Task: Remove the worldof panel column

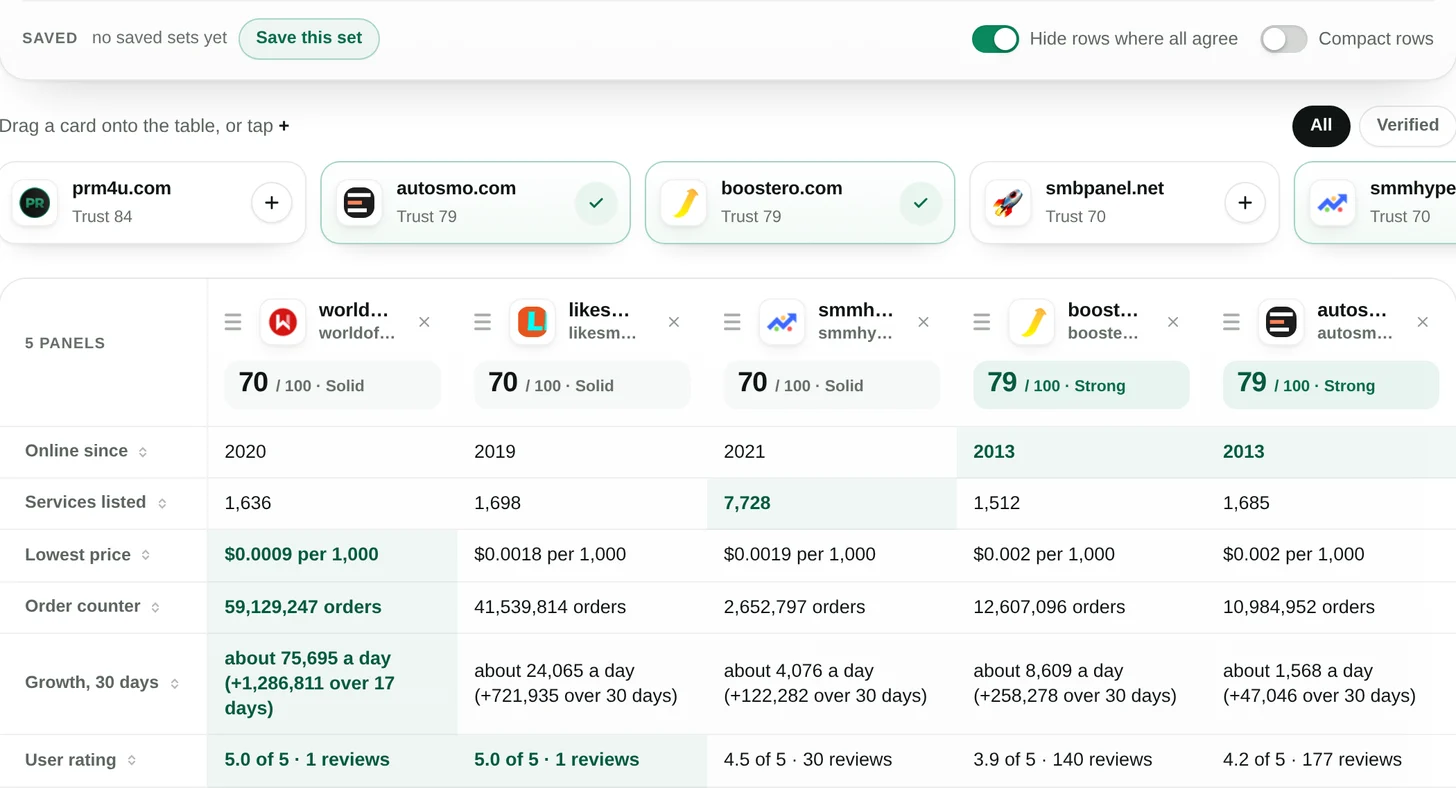Action: (x=424, y=322)
